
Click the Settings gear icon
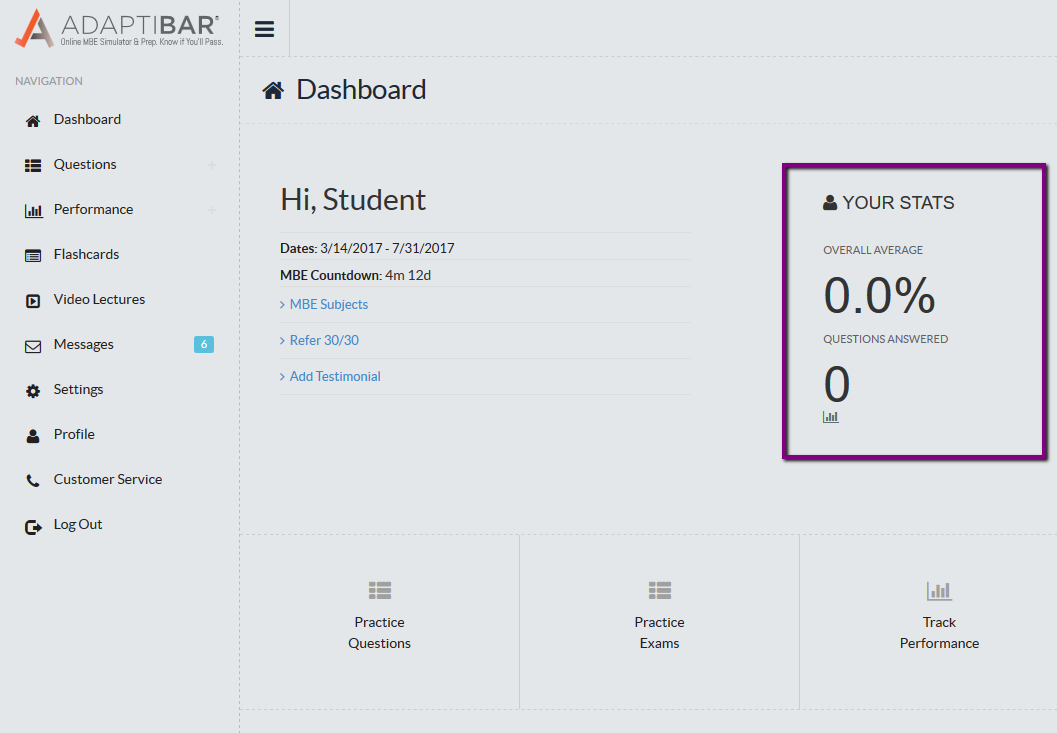pyautogui.click(x=33, y=391)
